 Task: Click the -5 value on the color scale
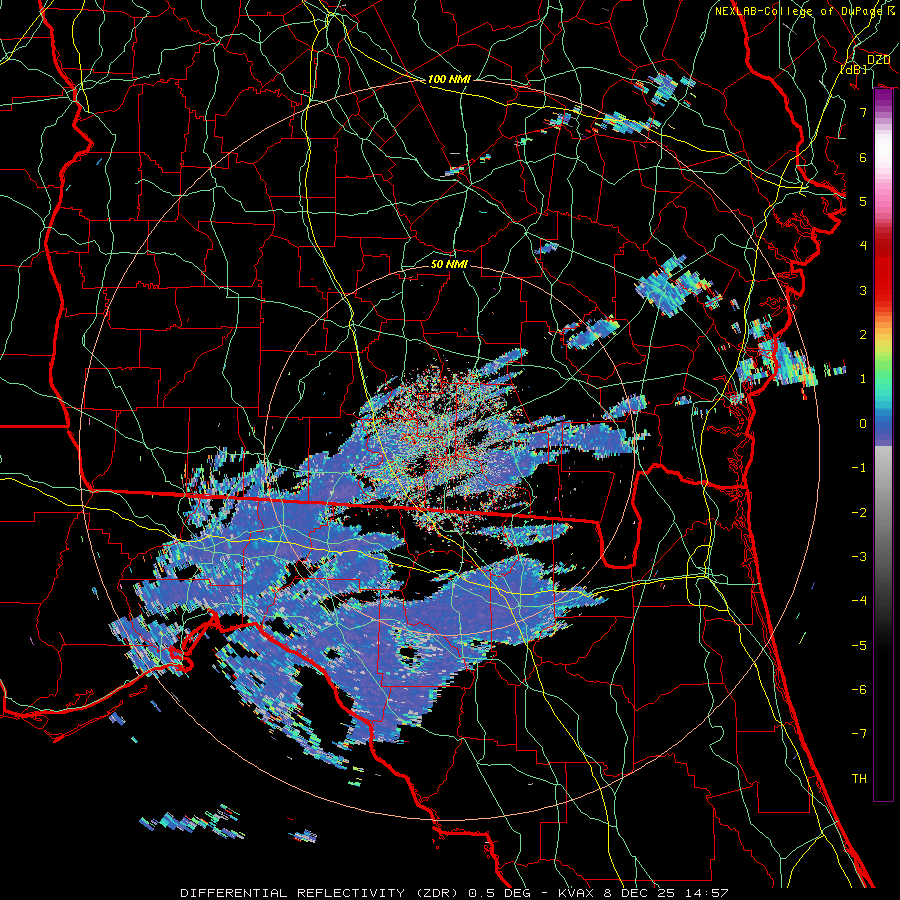pyautogui.click(x=859, y=646)
